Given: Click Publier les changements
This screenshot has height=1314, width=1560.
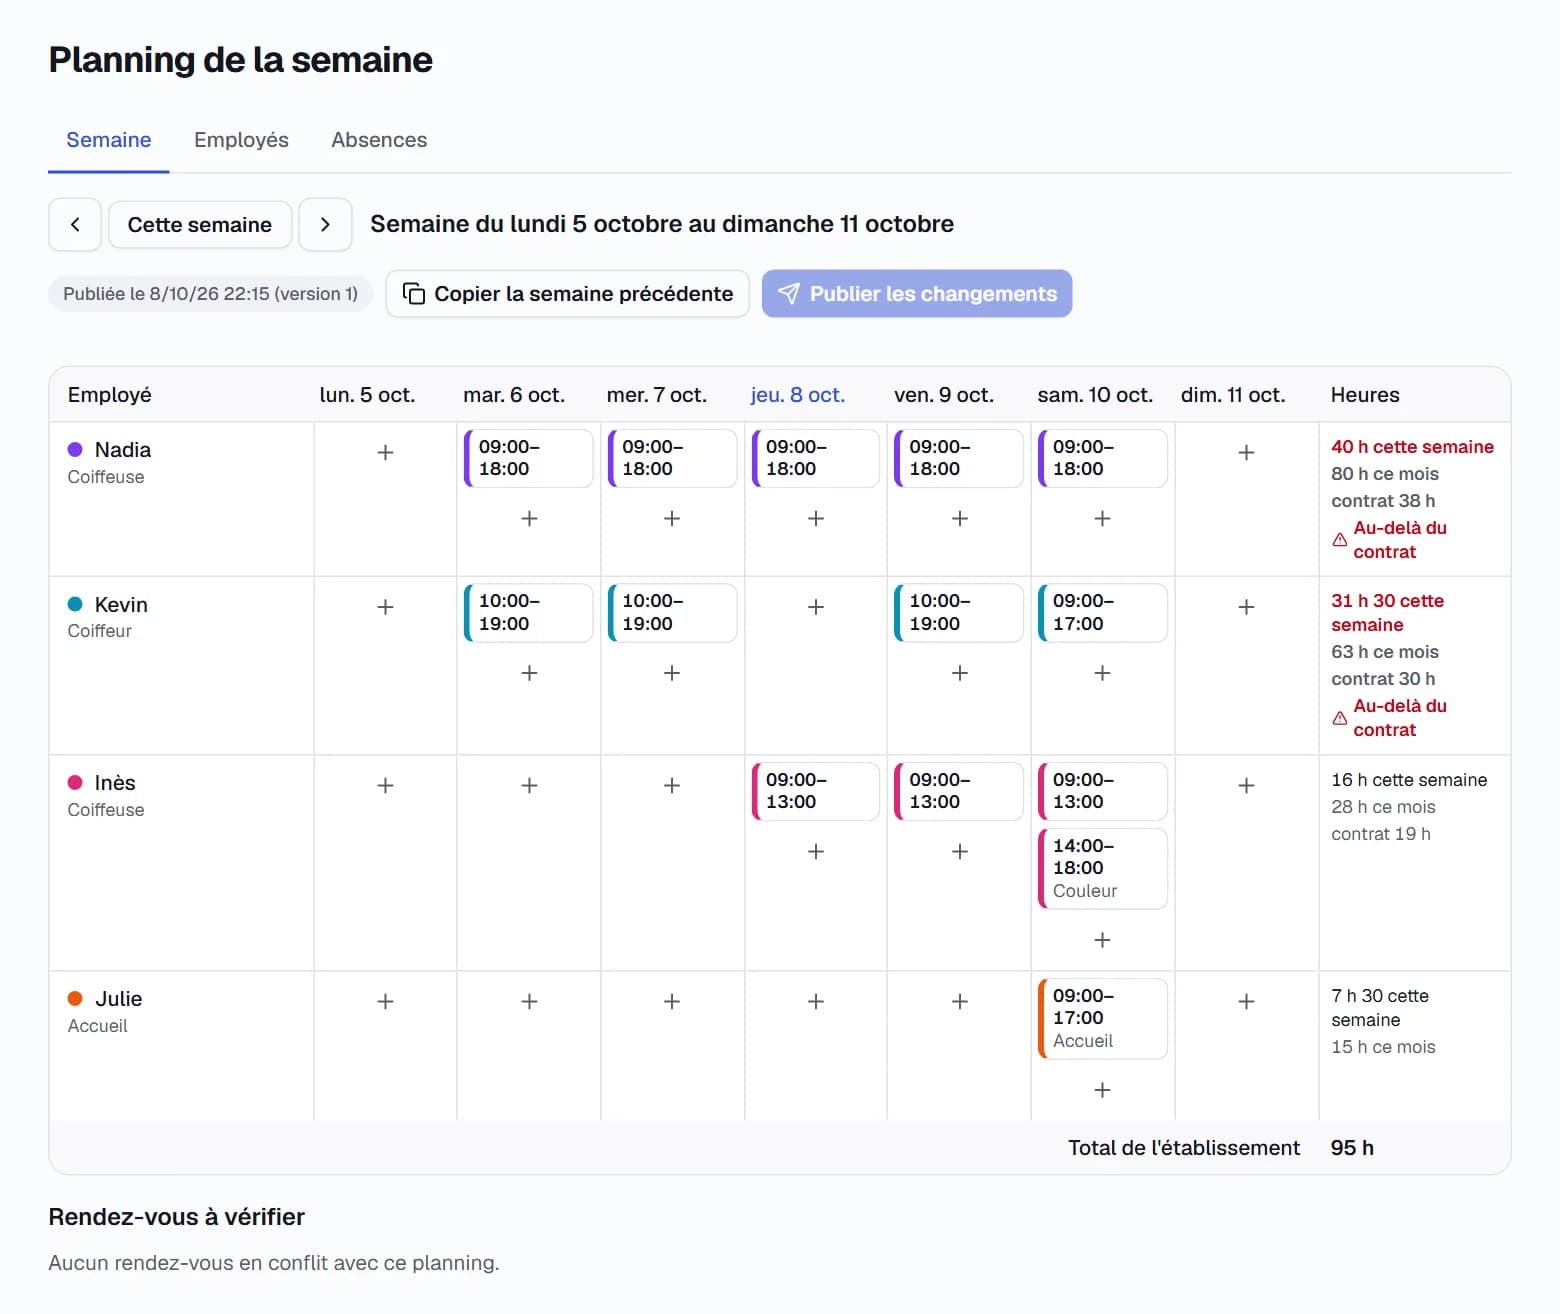Looking at the screenshot, I should [917, 294].
